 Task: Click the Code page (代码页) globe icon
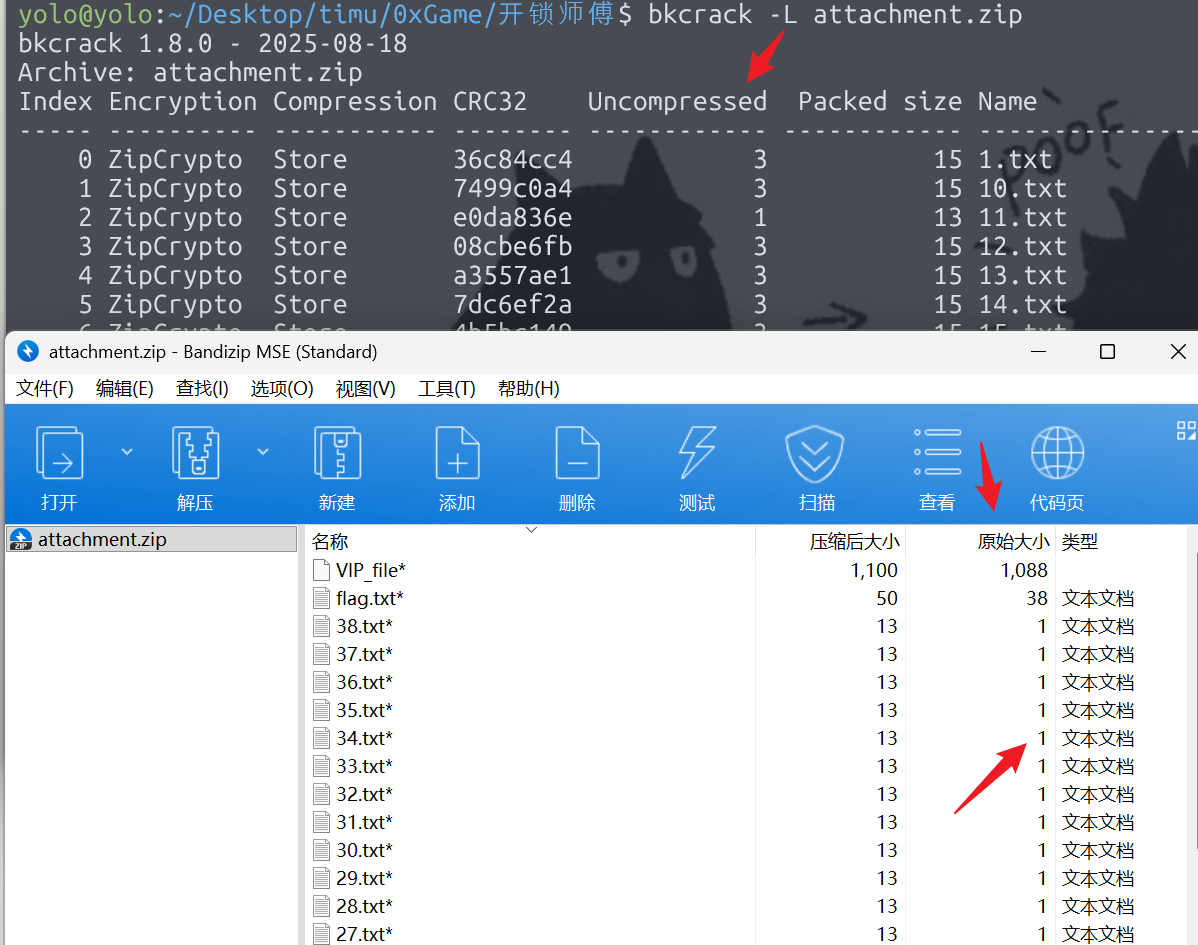pos(1057,455)
